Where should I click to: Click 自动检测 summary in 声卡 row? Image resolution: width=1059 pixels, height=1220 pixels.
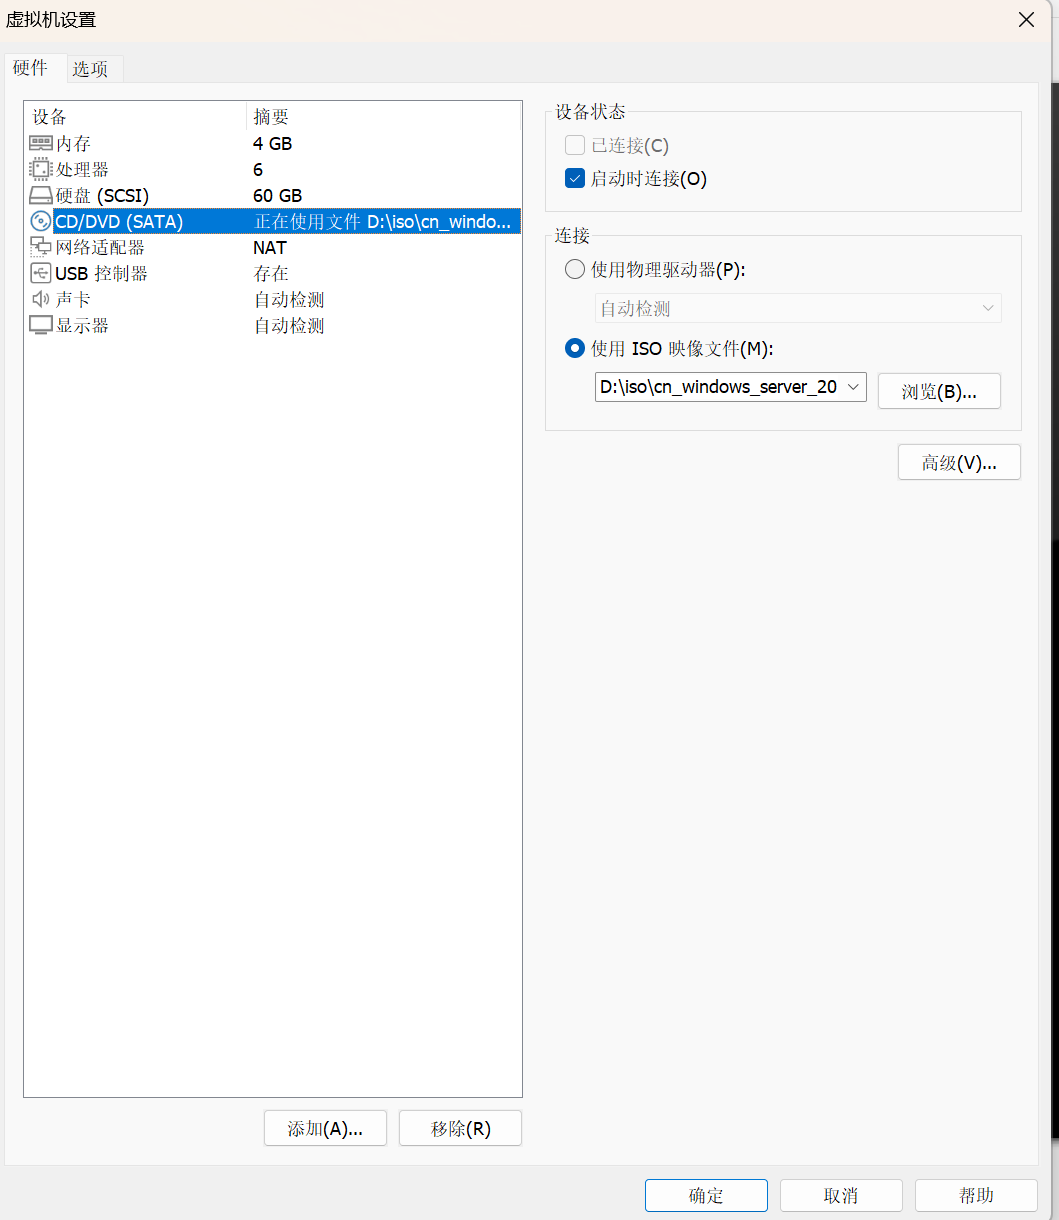[x=289, y=300]
